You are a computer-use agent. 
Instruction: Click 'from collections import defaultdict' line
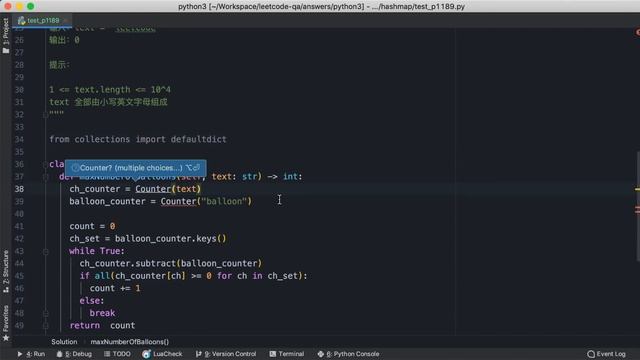tap(138, 139)
